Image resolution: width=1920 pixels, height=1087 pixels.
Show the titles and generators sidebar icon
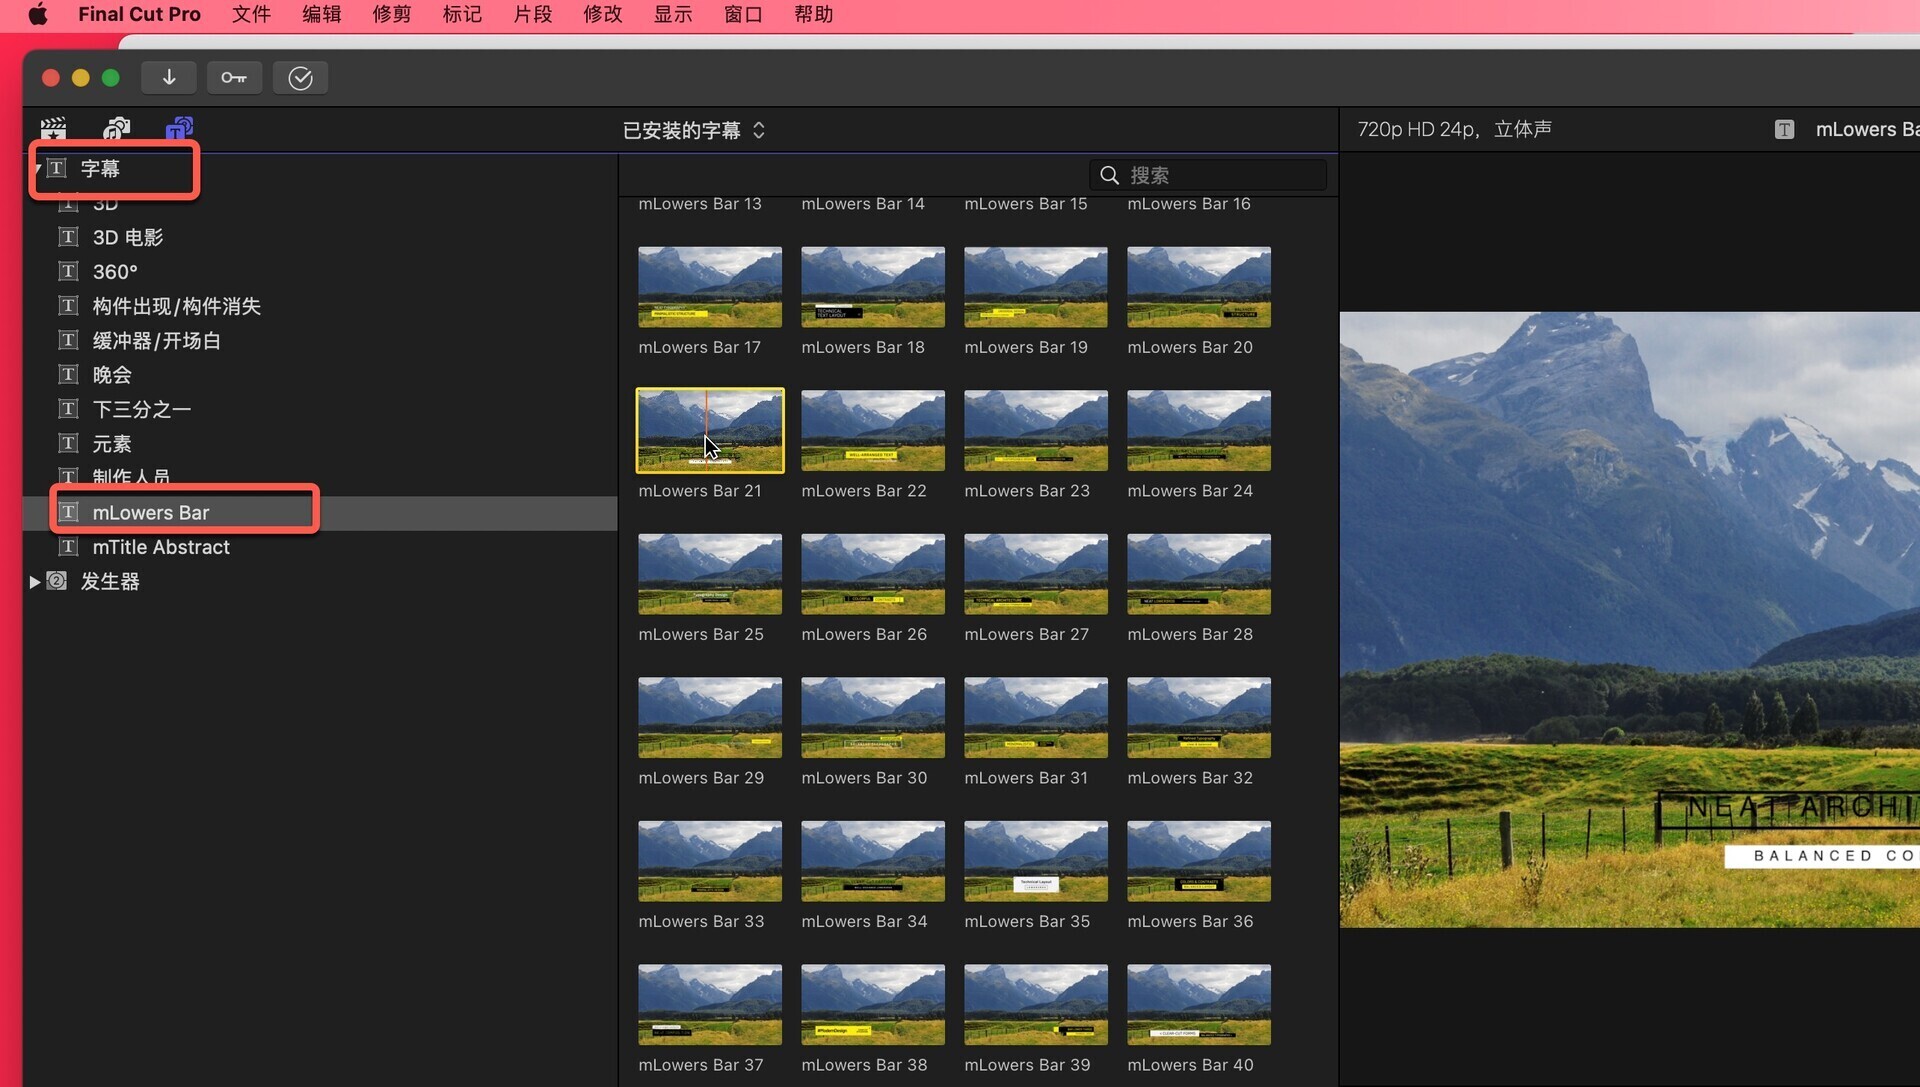coord(179,128)
